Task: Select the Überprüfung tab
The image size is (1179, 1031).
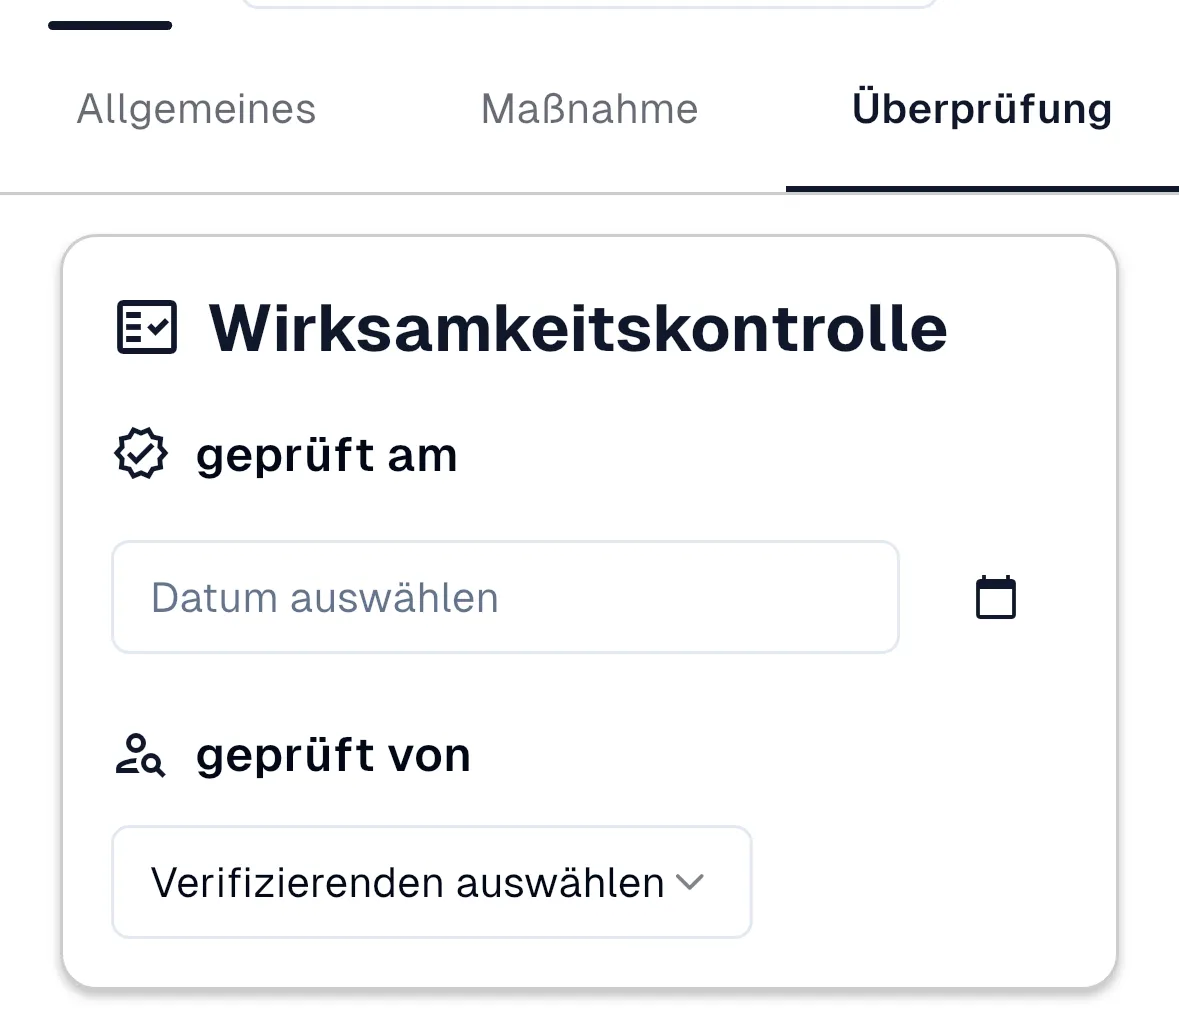Action: pyautogui.click(x=981, y=108)
